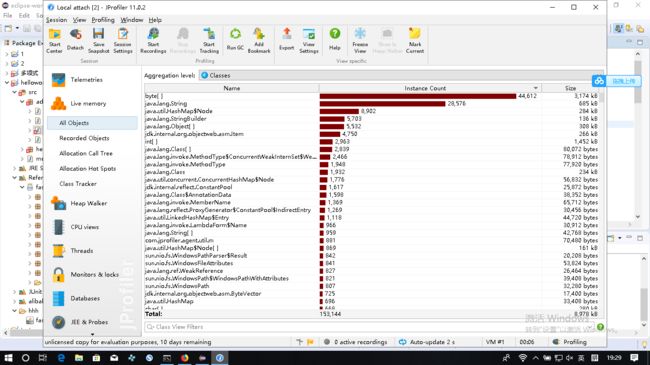Select the All Objects view

(x=92, y=123)
